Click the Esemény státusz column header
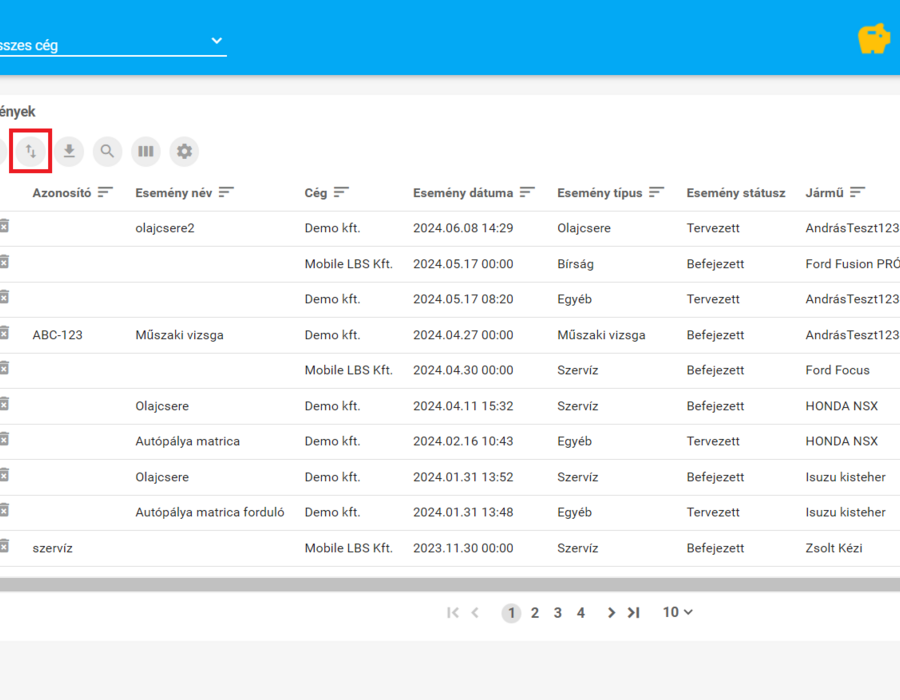This screenshot has height=700, width=900. coord(736,193)
